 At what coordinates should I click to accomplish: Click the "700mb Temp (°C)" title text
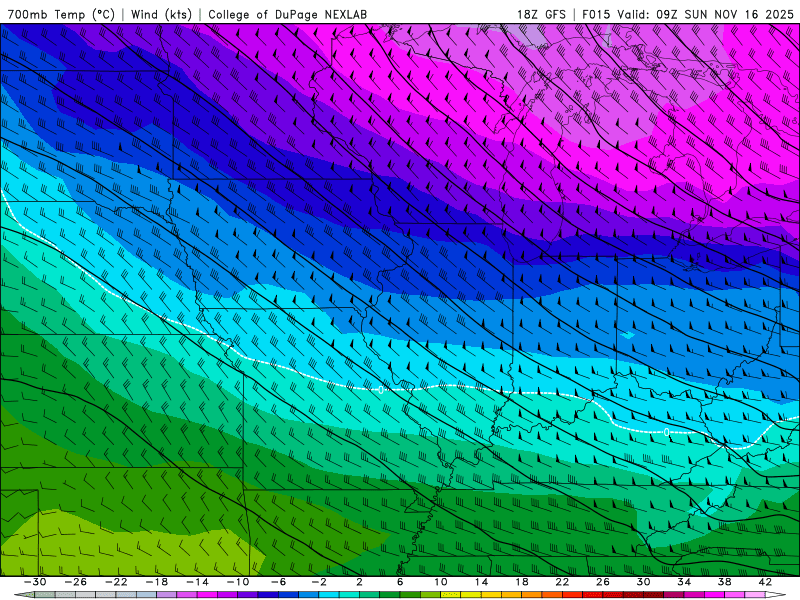[x=62, y=14]
